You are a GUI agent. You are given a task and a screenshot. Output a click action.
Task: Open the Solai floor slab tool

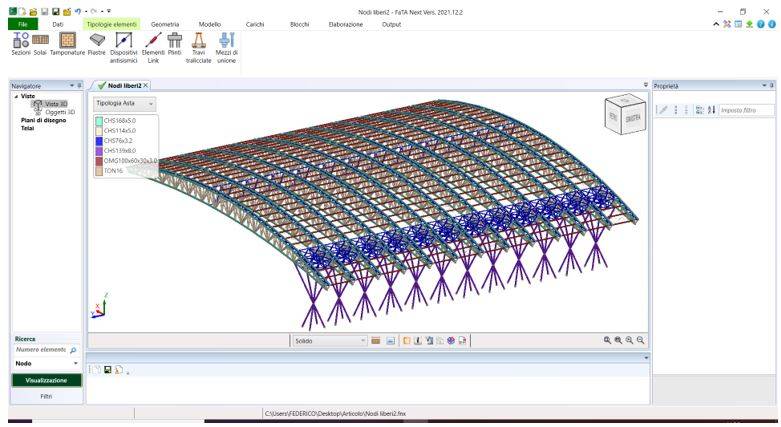40,44
